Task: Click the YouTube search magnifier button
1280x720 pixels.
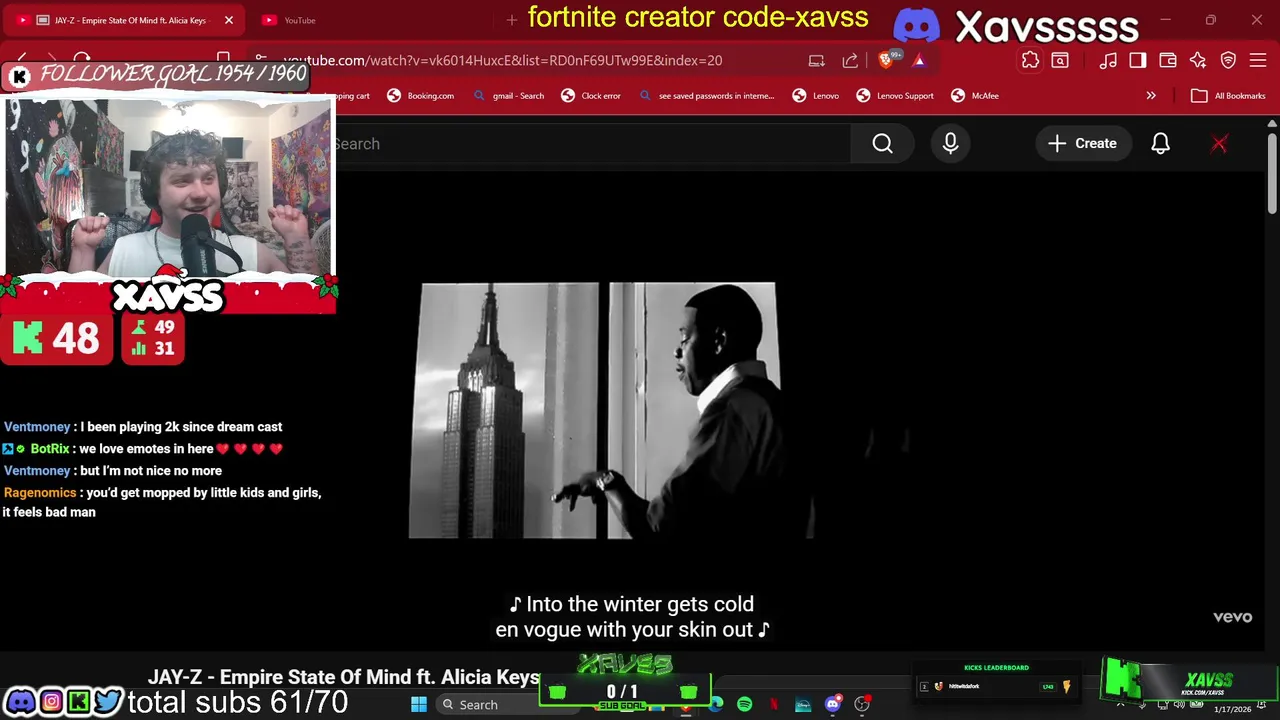Action: 882,144
